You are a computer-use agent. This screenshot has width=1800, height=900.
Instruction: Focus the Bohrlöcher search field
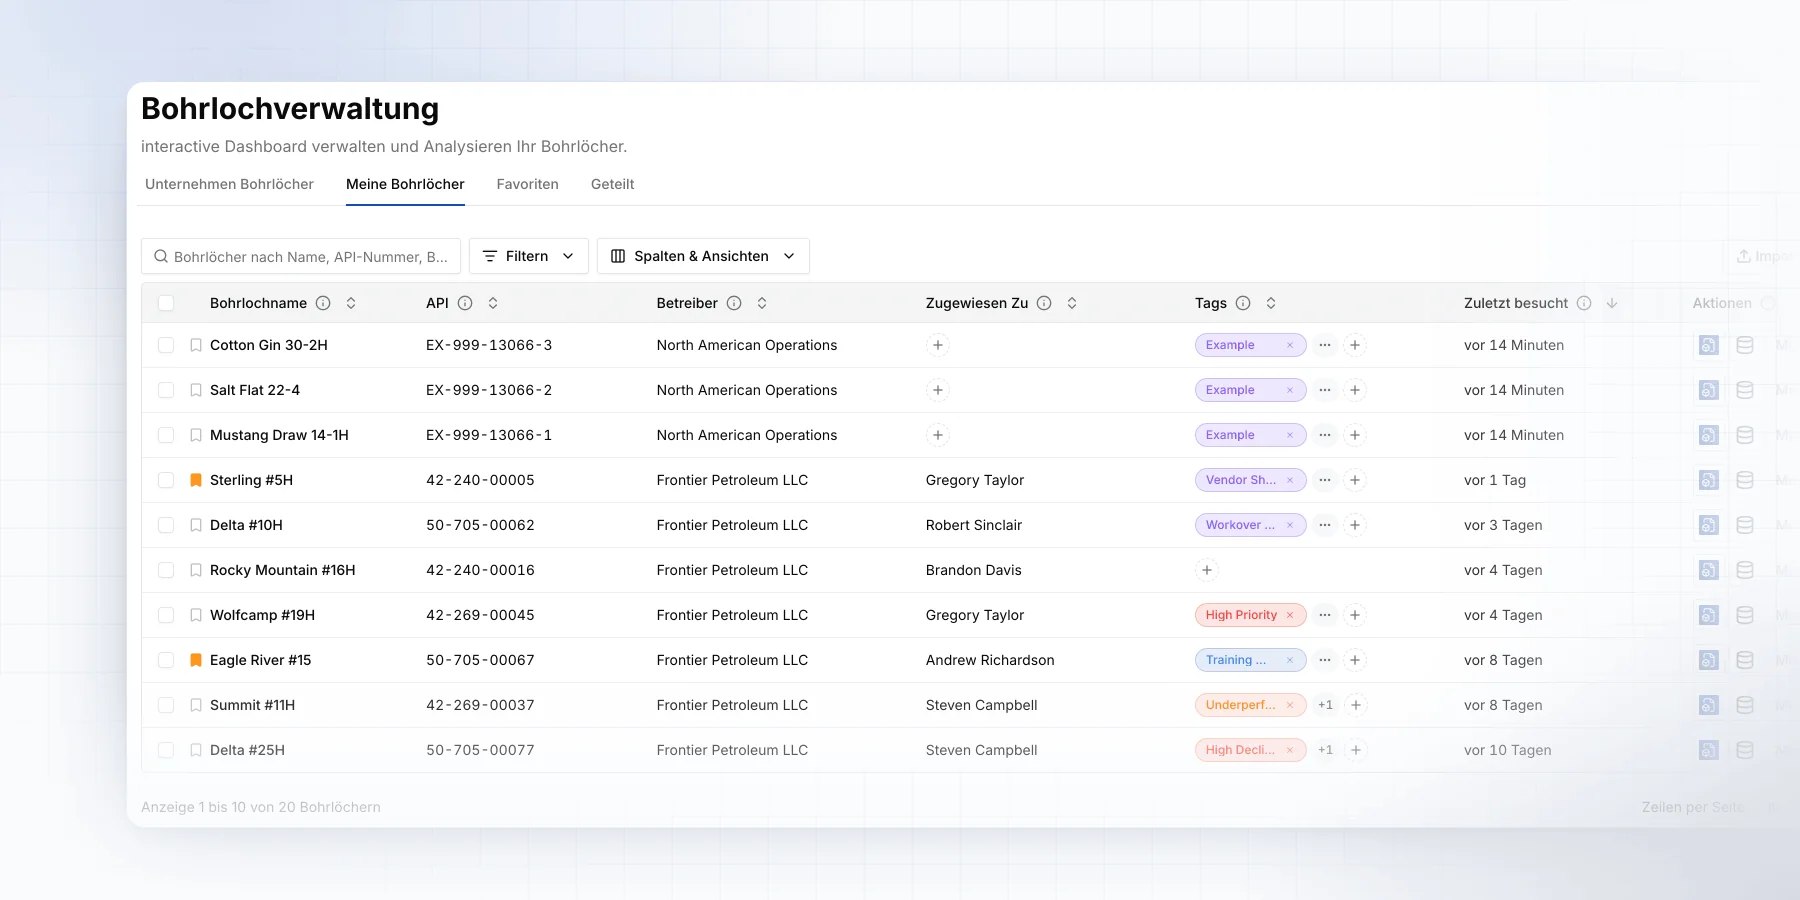click(x=301, y=256)
